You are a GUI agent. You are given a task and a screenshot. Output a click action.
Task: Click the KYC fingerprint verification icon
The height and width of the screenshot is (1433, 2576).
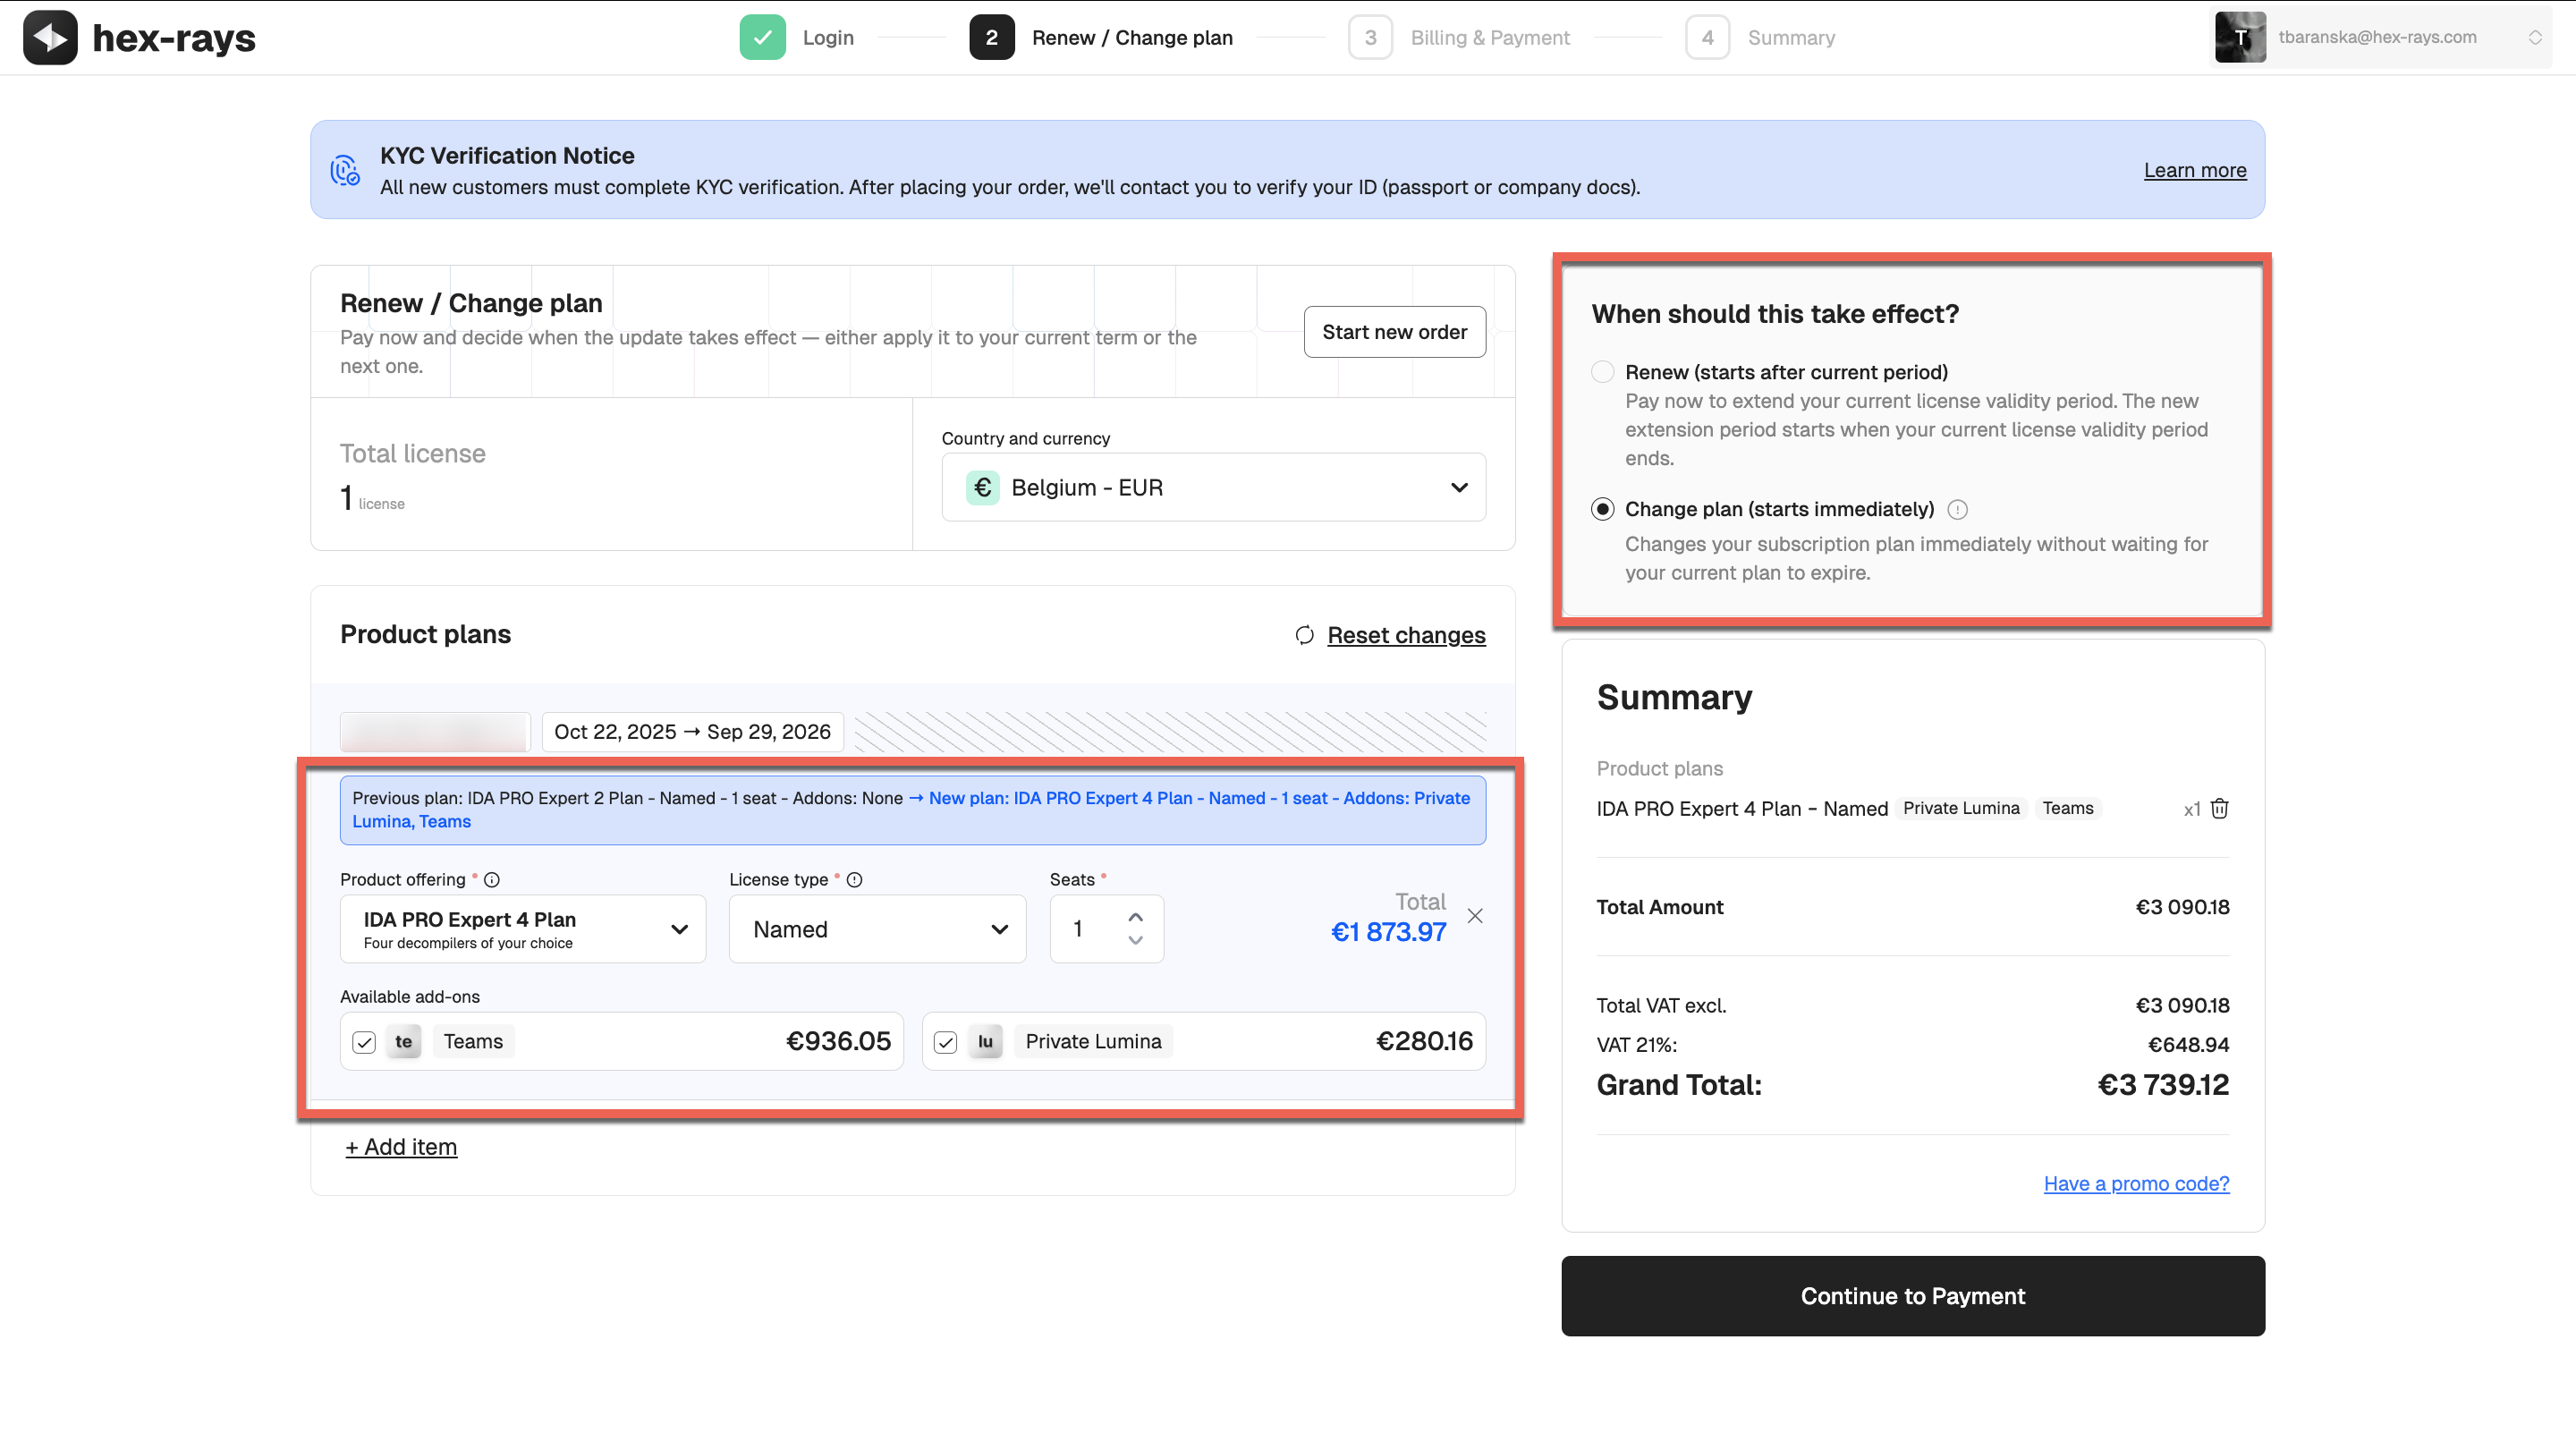(x=344, y=170)
